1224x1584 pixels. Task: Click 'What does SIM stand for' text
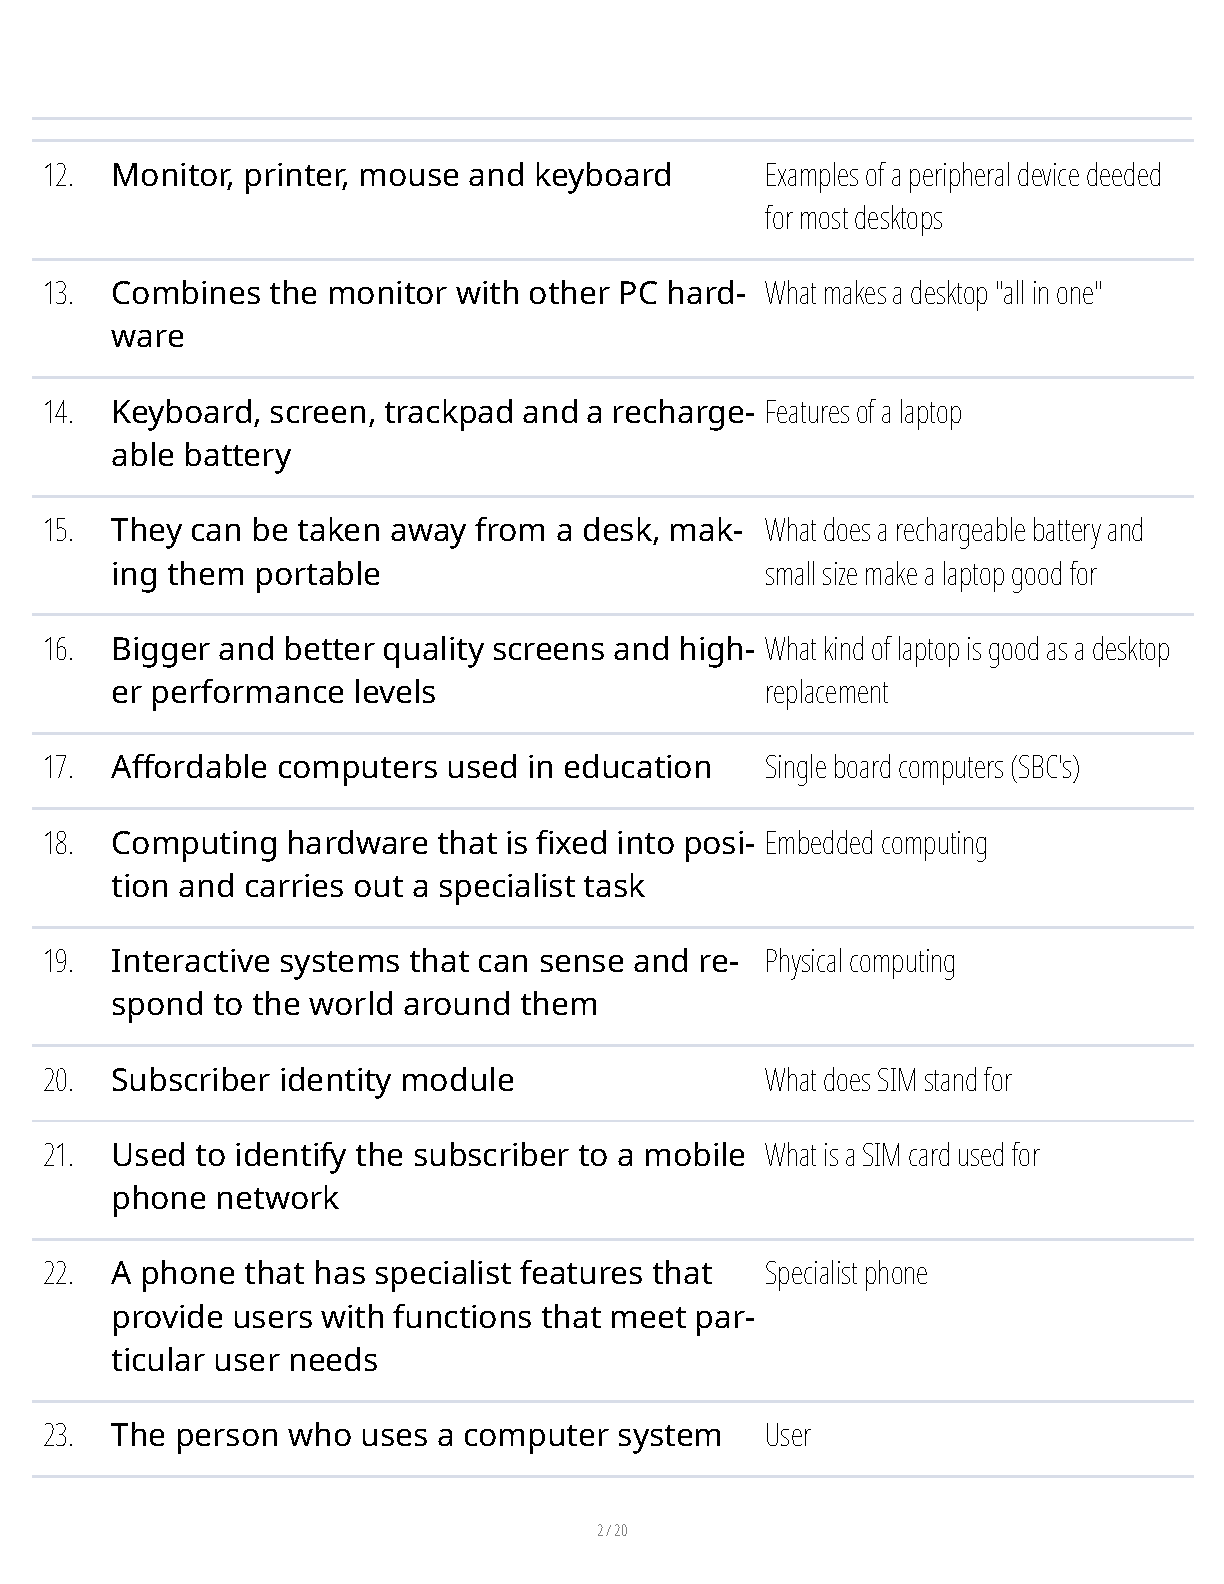887,1081
